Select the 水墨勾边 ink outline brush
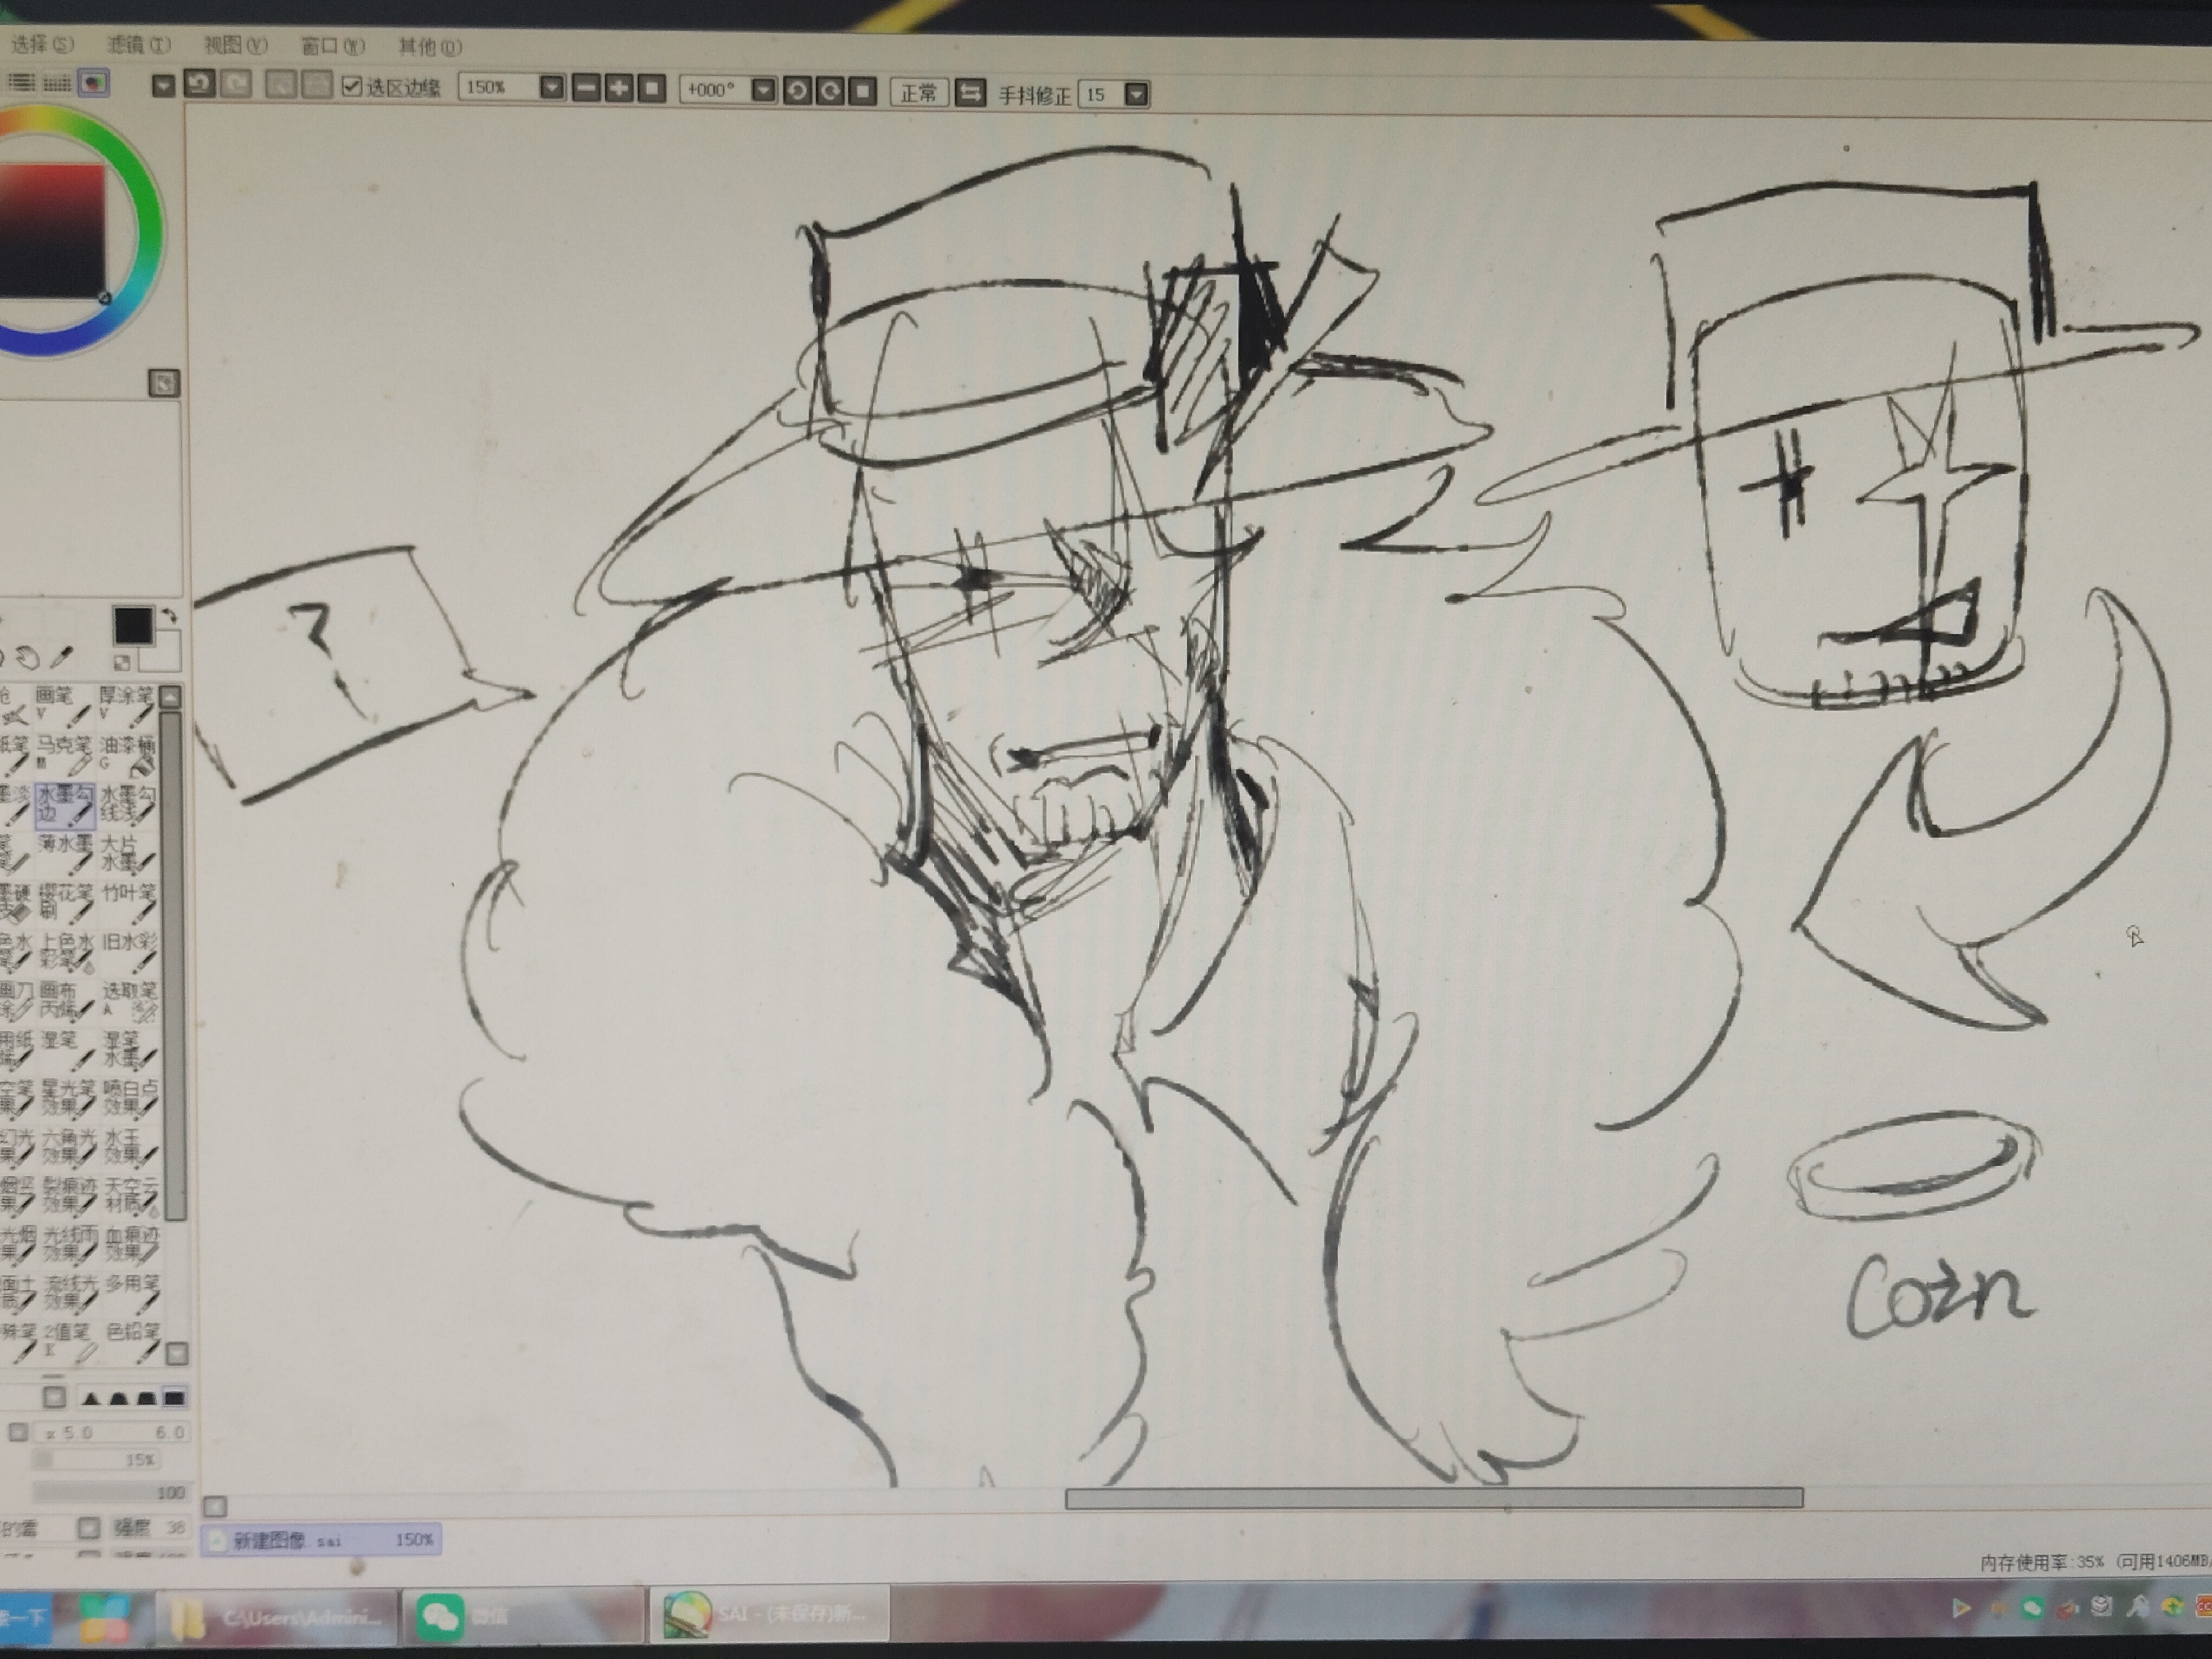The image size is (2212, 1659). (65, 806)
